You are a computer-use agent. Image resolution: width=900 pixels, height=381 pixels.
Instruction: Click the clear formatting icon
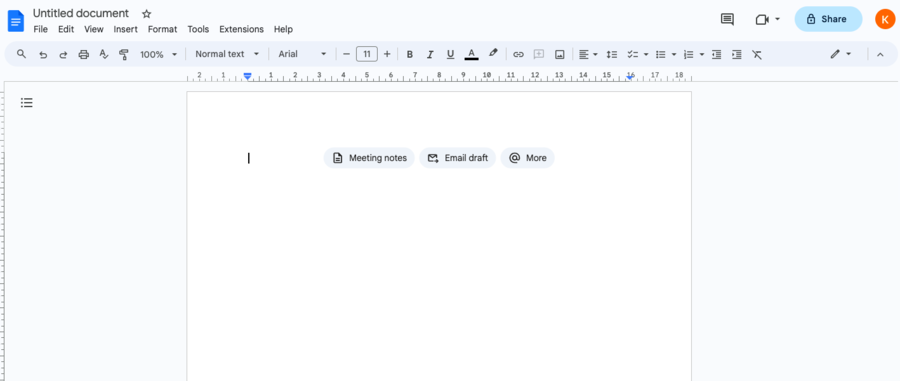tap(757, 55)
